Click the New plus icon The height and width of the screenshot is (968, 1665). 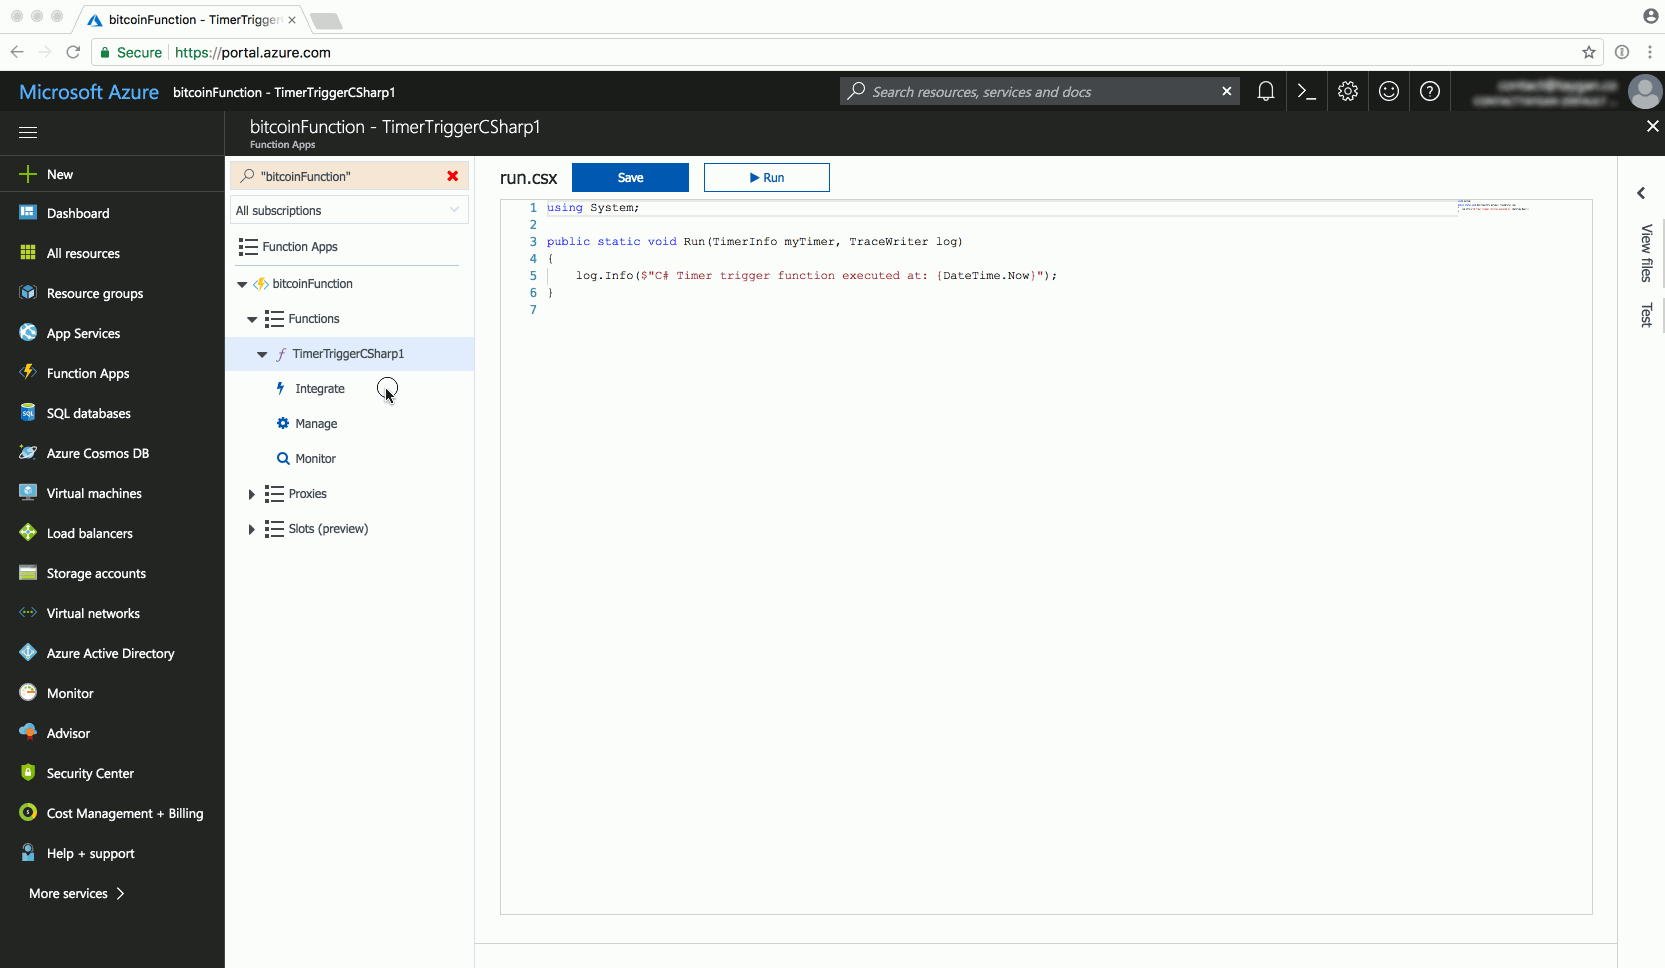click(28, 174)
